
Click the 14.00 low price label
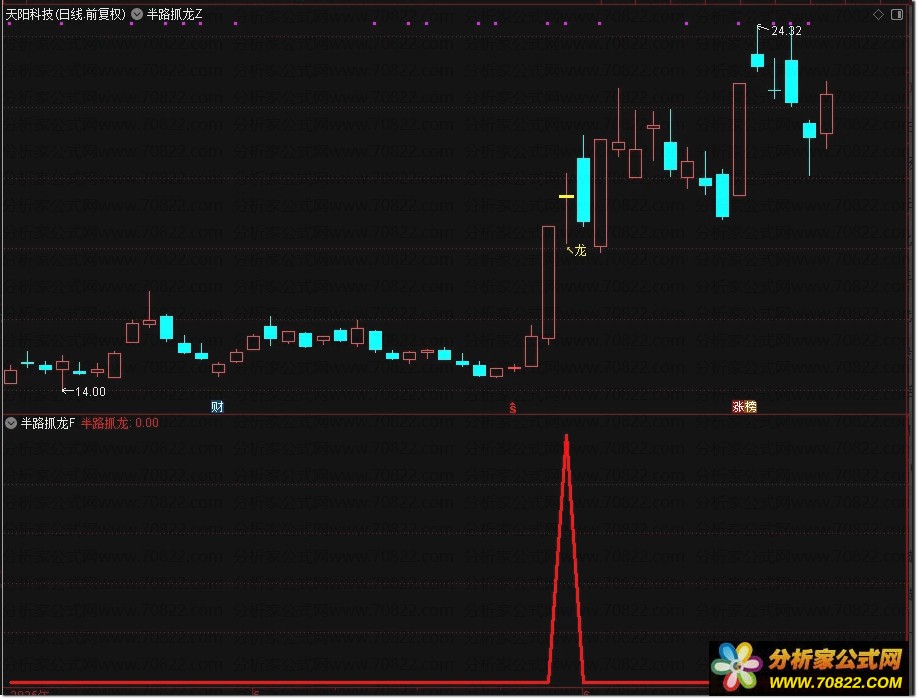(x=90, y=391)
